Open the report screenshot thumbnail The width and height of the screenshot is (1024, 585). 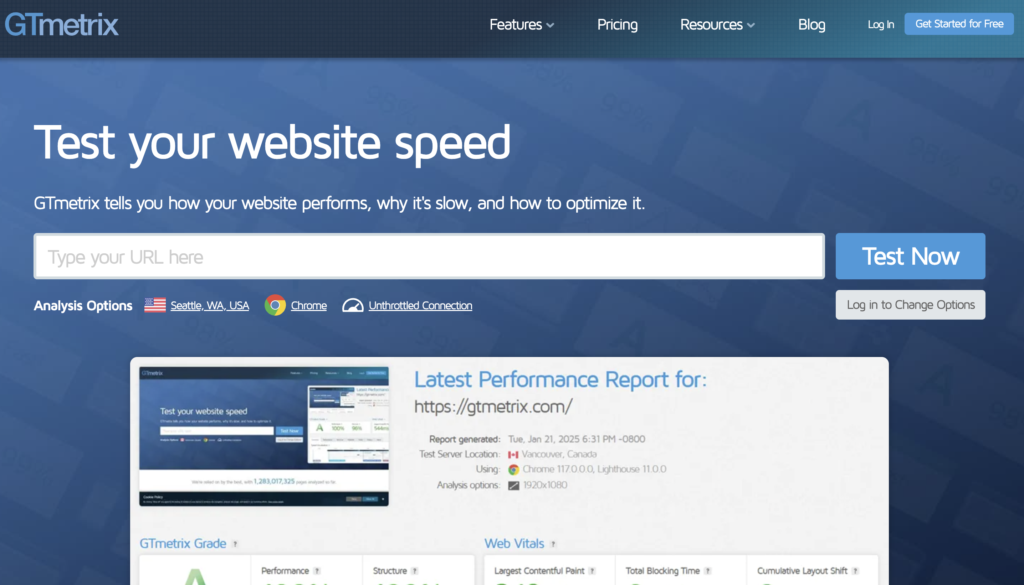[264, 436]
